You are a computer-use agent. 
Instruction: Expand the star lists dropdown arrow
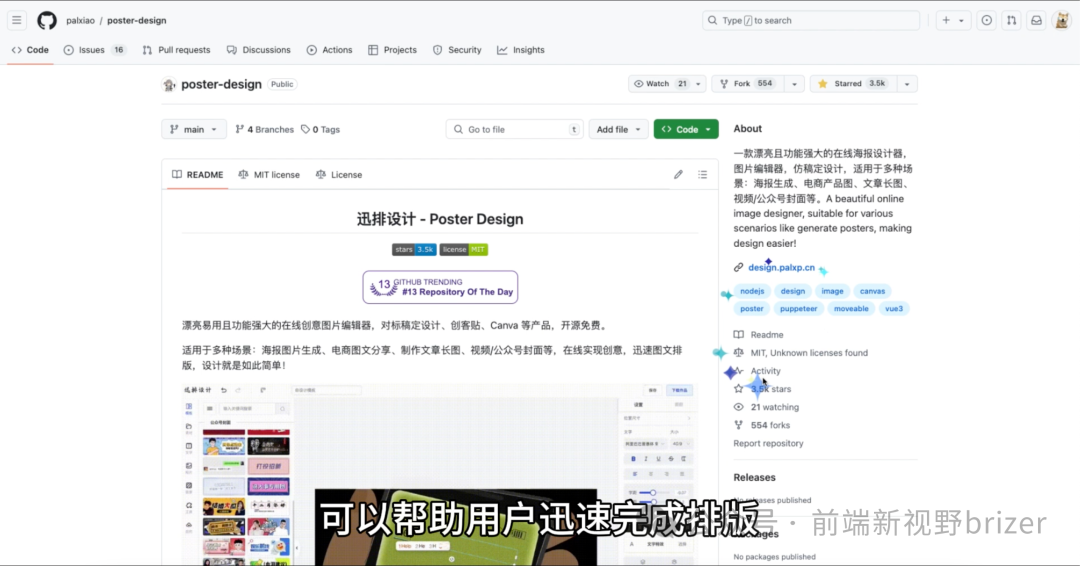[907, 84]
